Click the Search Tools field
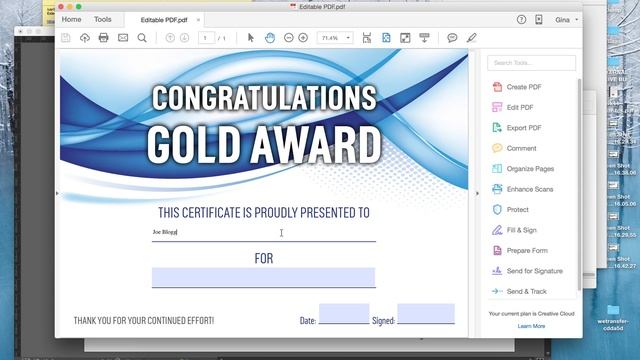The image size is (640, 360). [x=531, y=63]
